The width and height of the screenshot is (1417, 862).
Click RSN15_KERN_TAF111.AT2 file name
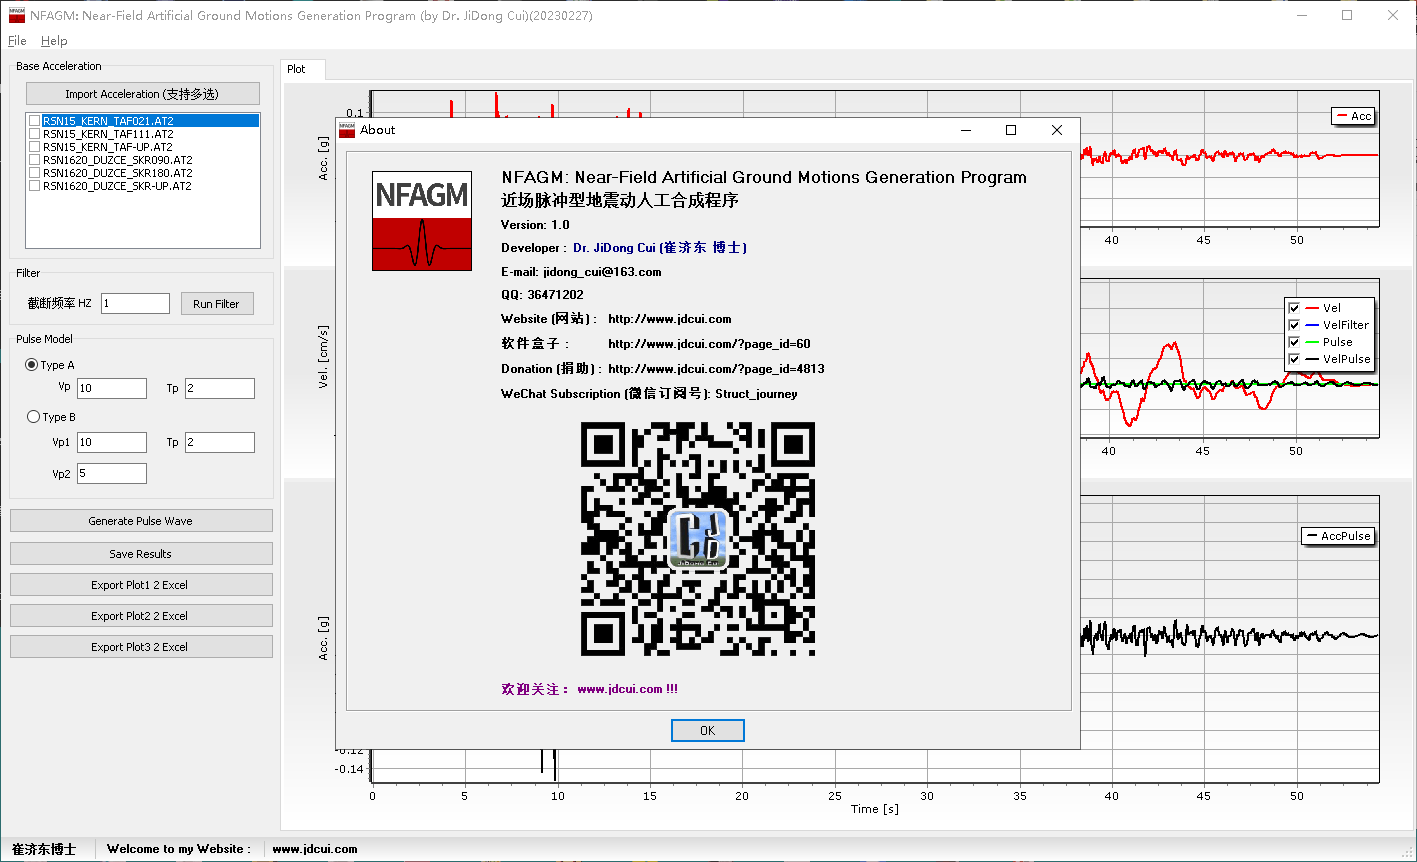108,134
